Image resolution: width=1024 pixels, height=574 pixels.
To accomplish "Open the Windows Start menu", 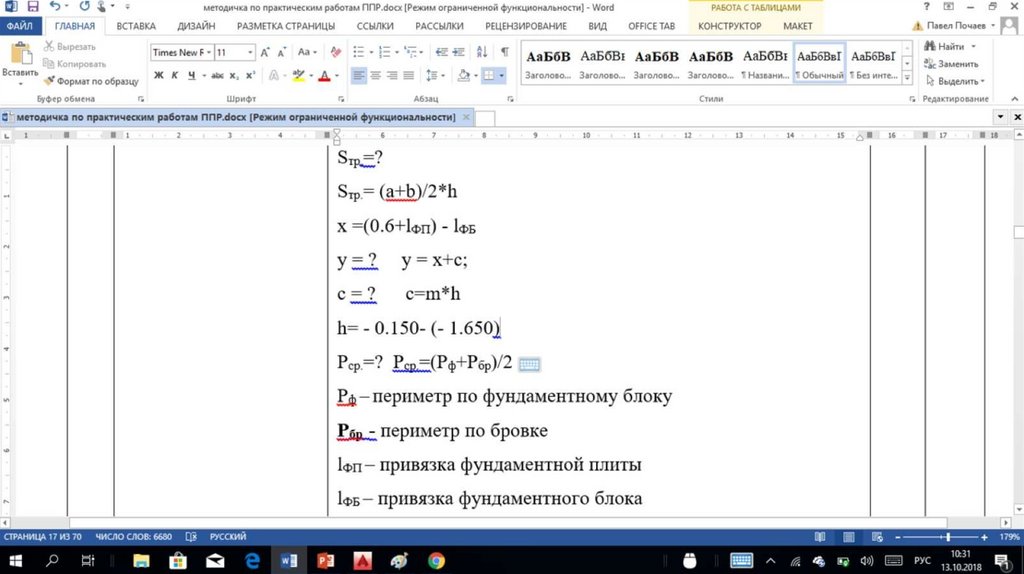I will 16,560.
